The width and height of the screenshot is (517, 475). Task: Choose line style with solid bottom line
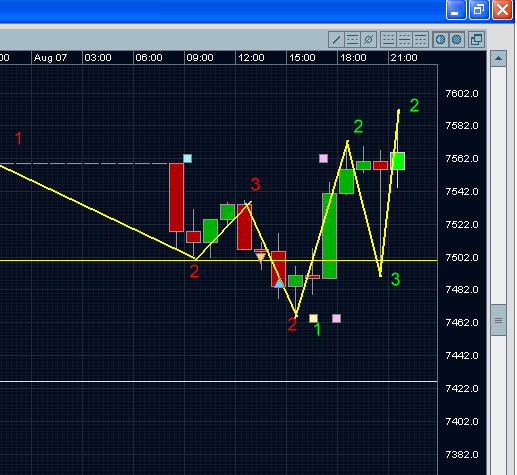click(388, 40)
